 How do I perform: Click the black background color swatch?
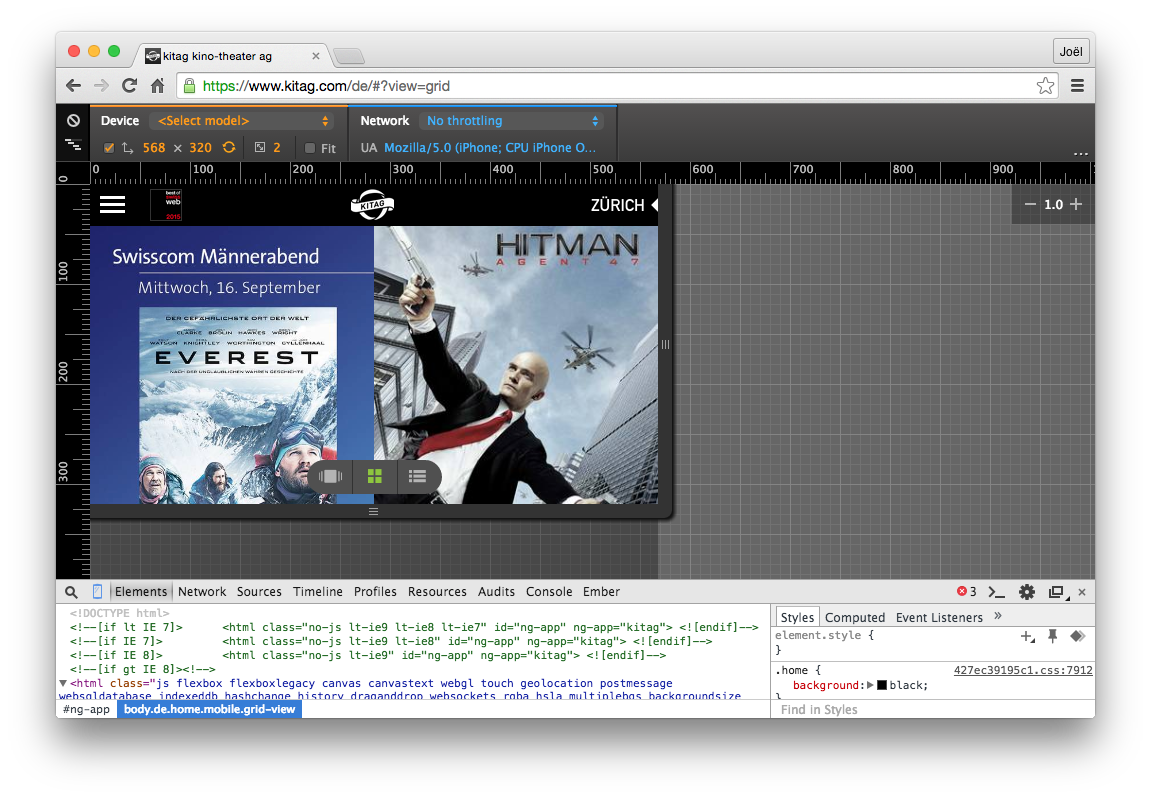[x=882, y=685]
